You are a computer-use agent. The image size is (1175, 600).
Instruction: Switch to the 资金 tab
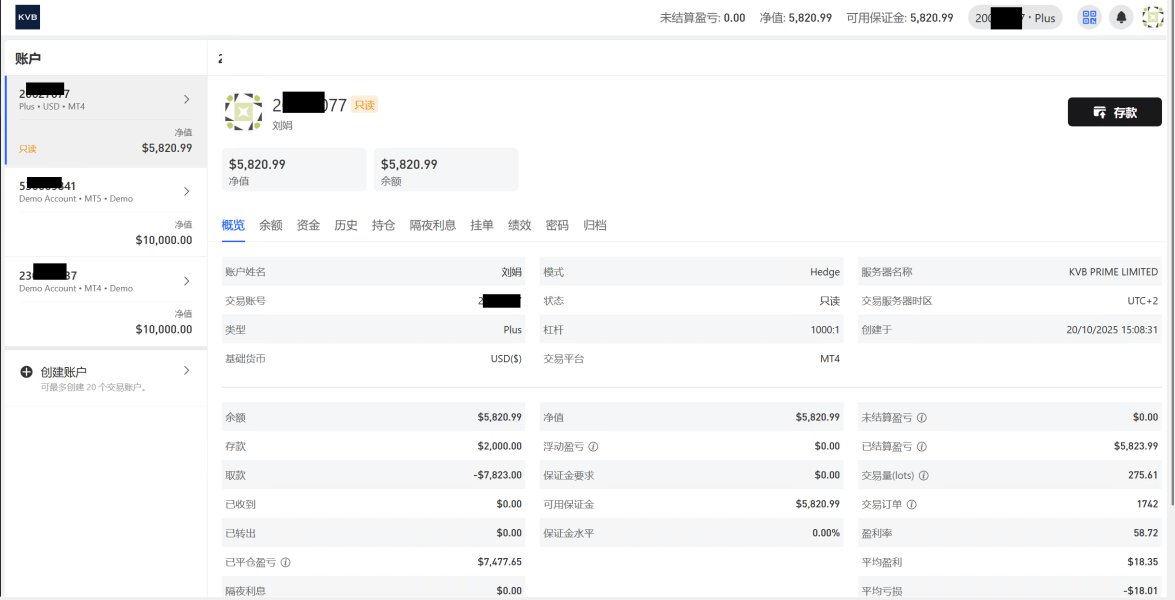click(x=308, y=225)
